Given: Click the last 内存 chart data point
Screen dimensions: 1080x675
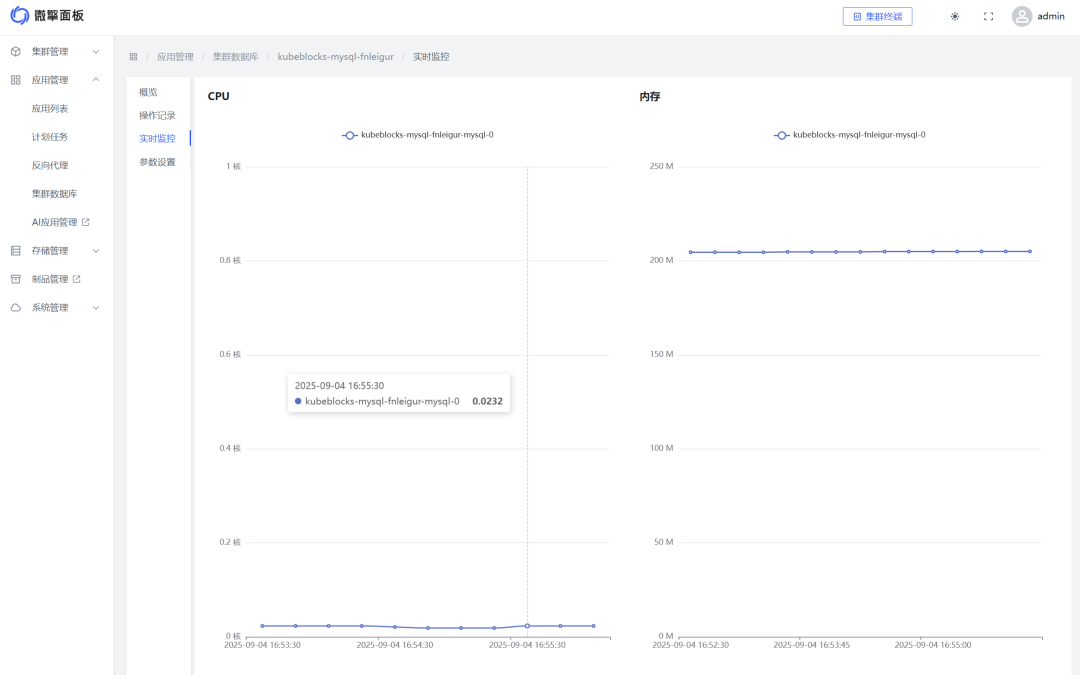Looking at the screenshot, I should [1030, 251].
